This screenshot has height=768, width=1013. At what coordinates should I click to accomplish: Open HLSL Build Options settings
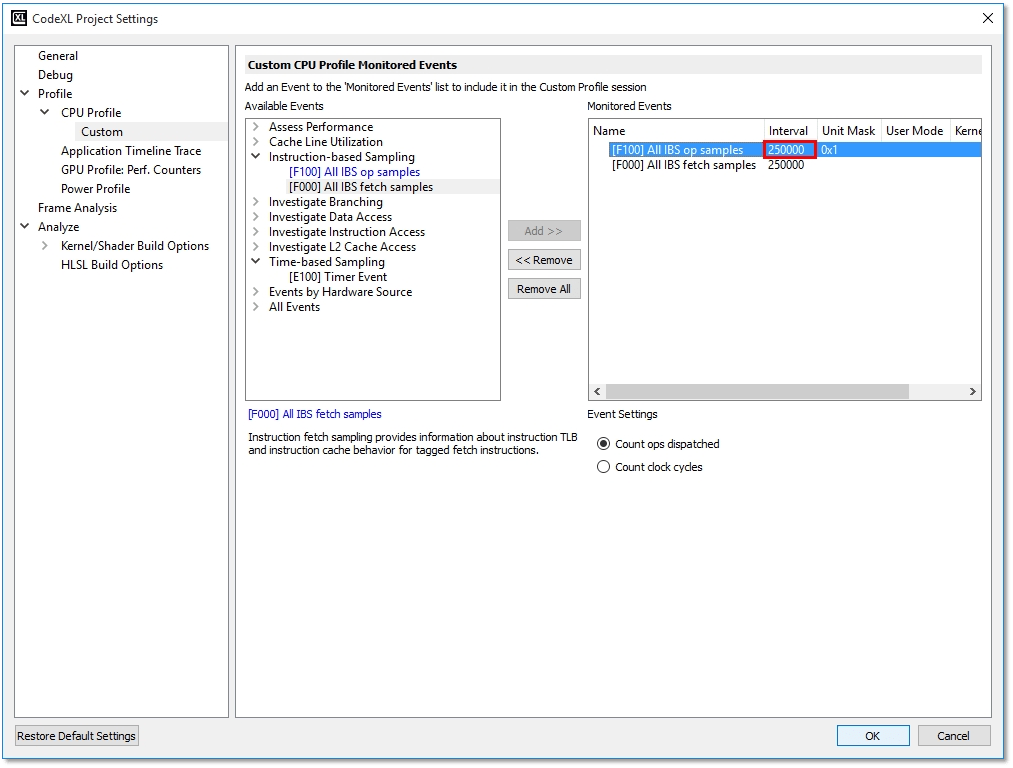[112, 264]
